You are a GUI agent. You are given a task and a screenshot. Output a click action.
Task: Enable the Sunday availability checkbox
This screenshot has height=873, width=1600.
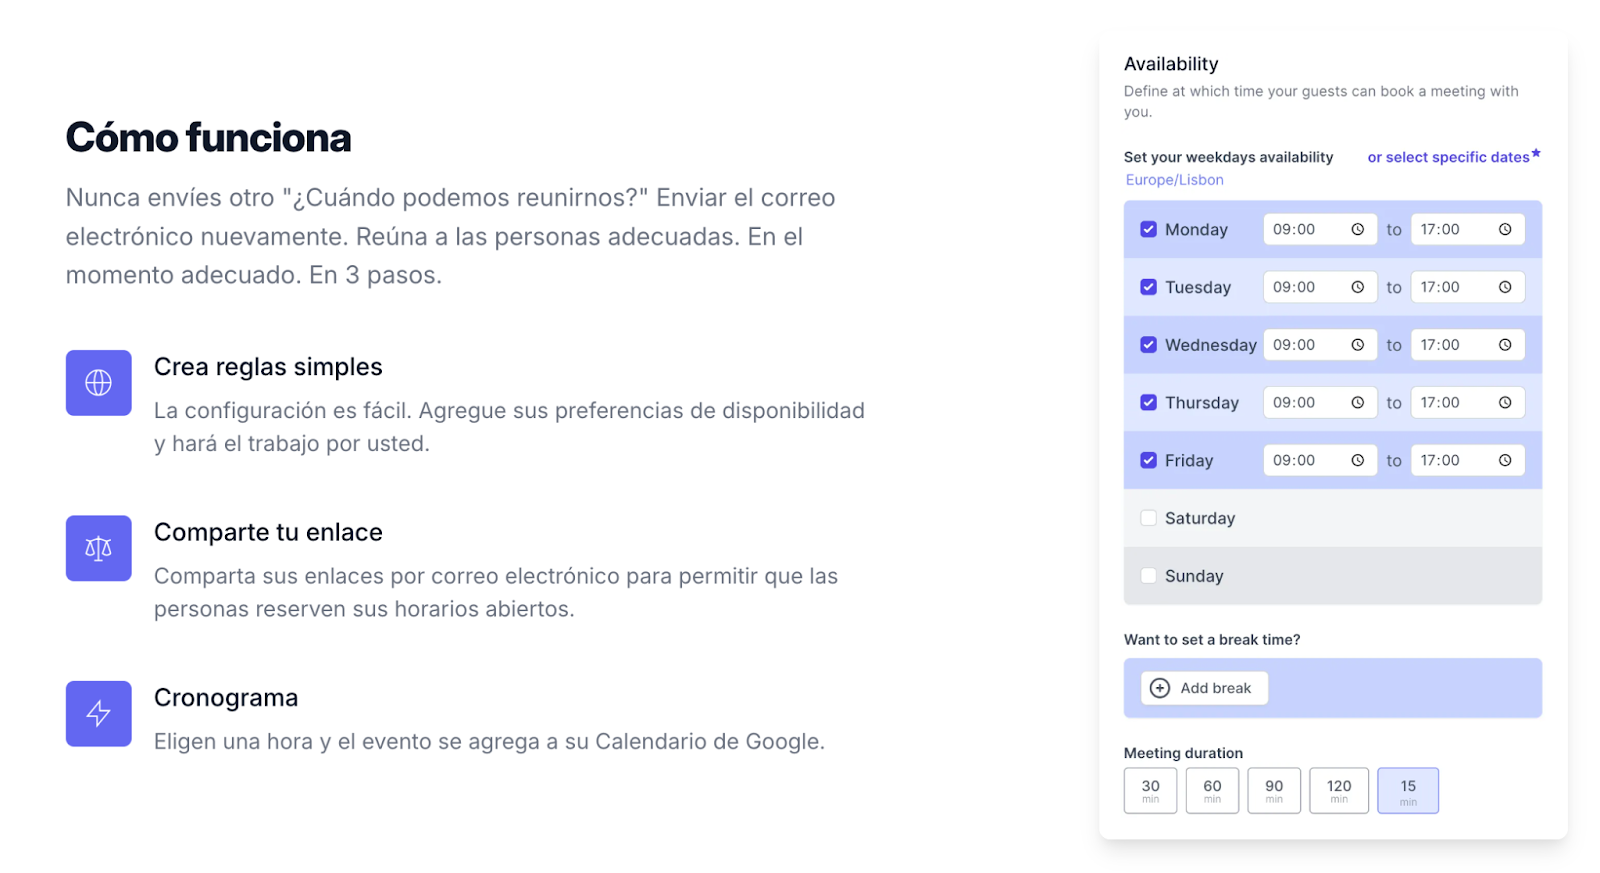point(1149,576)
